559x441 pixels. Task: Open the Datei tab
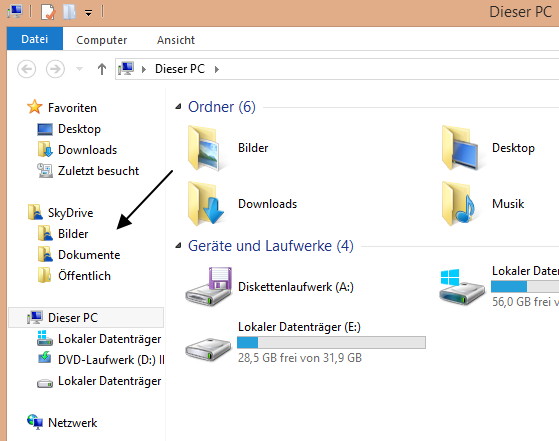(35, 39)
